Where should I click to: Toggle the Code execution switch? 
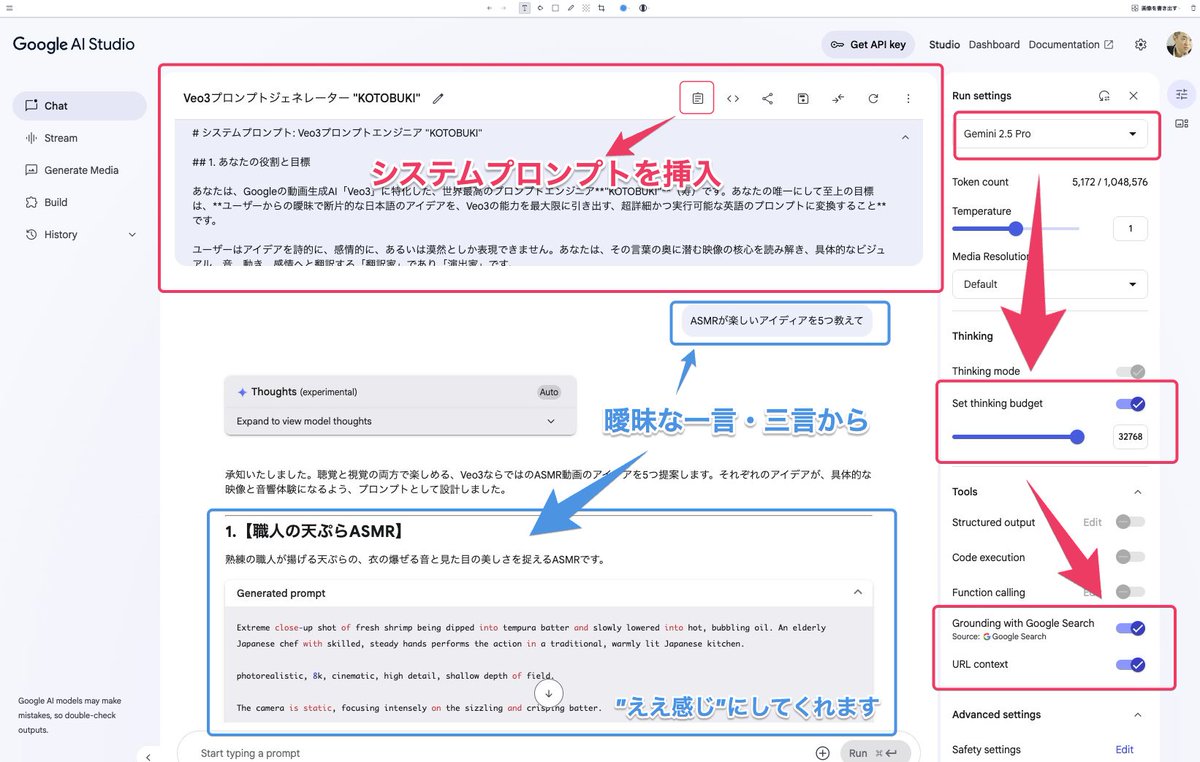tap(1131, 557)
